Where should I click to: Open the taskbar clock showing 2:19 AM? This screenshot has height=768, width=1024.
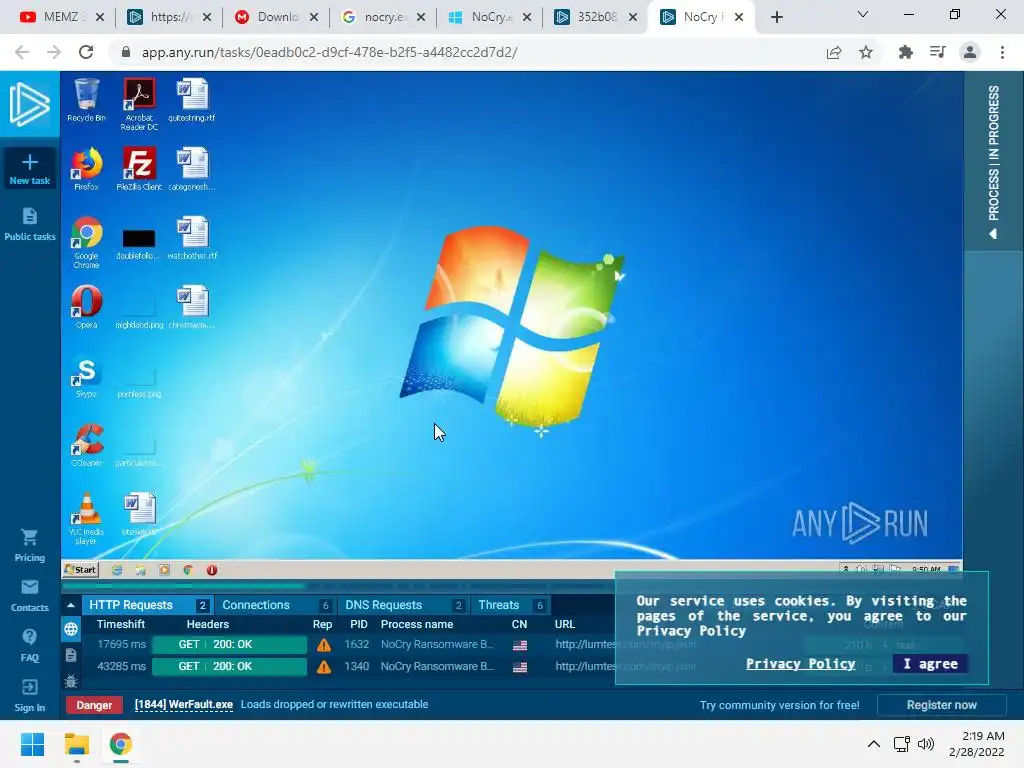(x=977, y=744)
